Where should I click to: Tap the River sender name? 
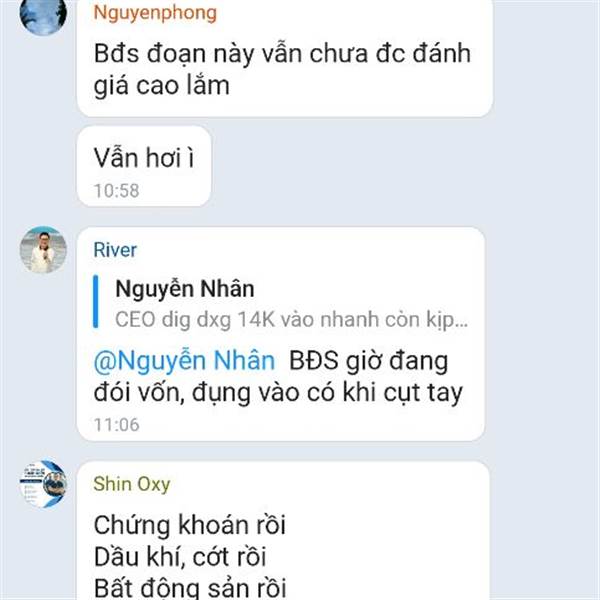(x=115, y=250)
